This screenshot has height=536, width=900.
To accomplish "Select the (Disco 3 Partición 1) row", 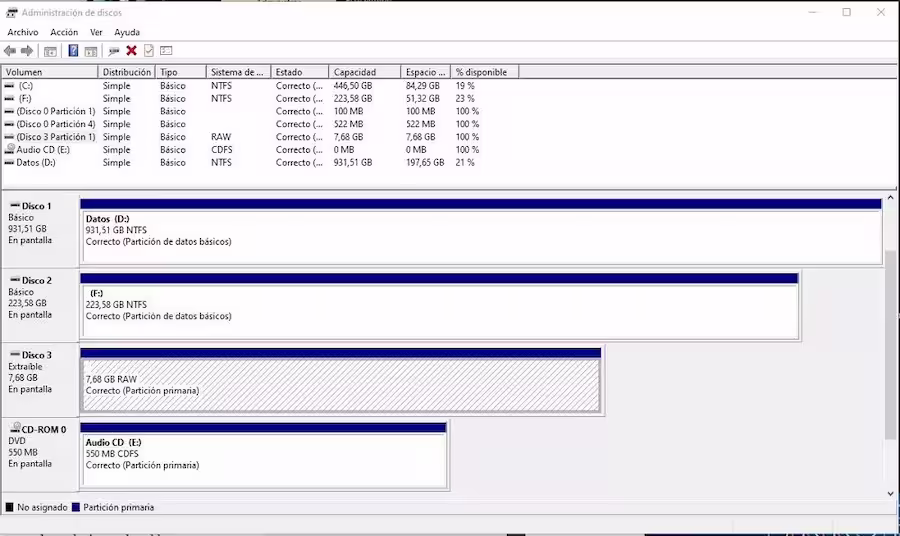I will click(x=261, y=137).
